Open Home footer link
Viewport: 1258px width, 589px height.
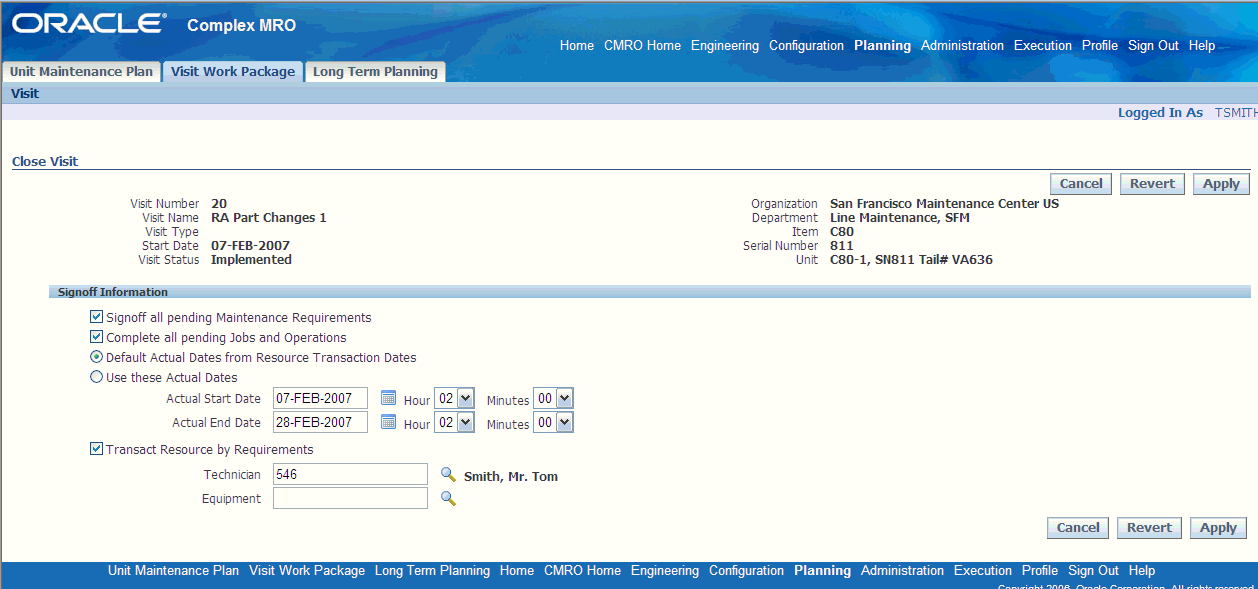pos(517,571)
